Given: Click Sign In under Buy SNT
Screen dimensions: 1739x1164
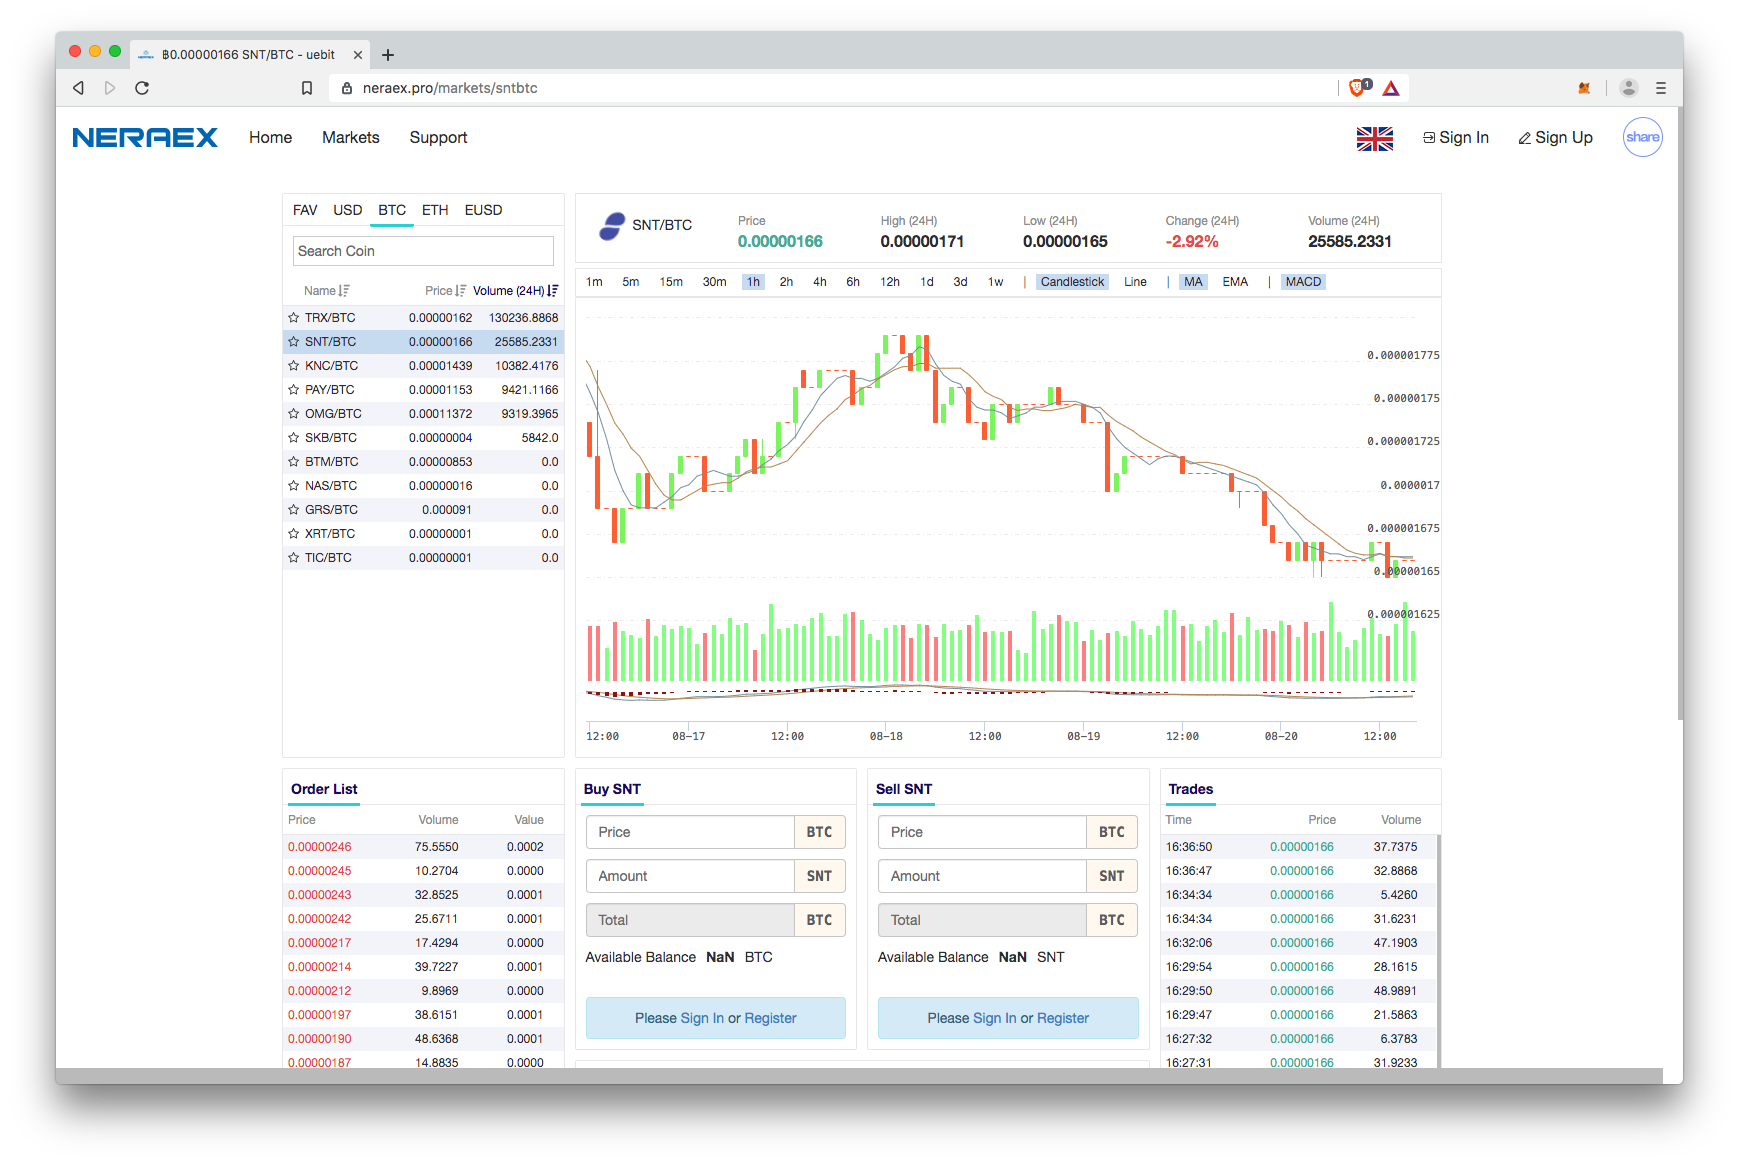Looking at the screenshot, I should point(701,1018).
